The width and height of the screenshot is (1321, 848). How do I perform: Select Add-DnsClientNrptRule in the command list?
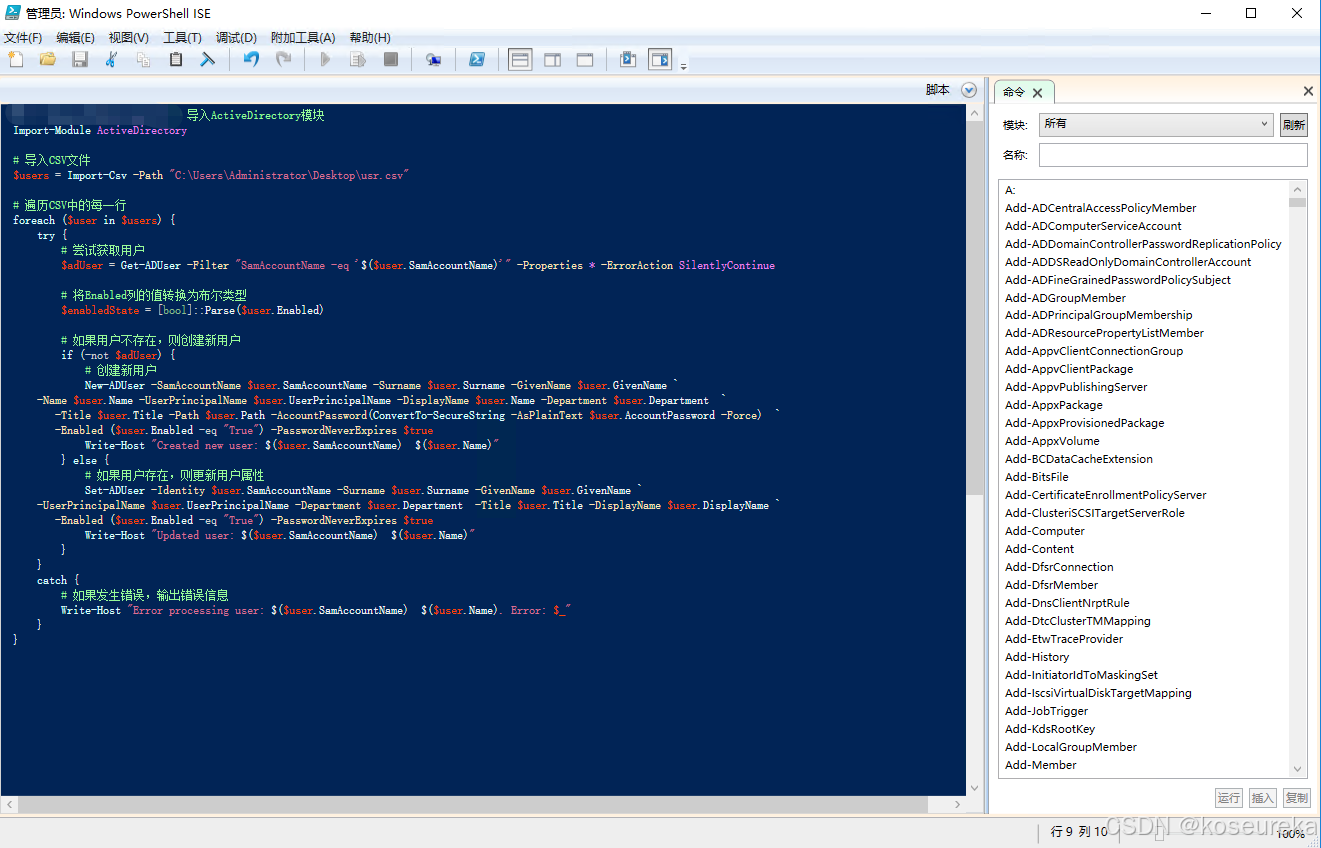1067,603
